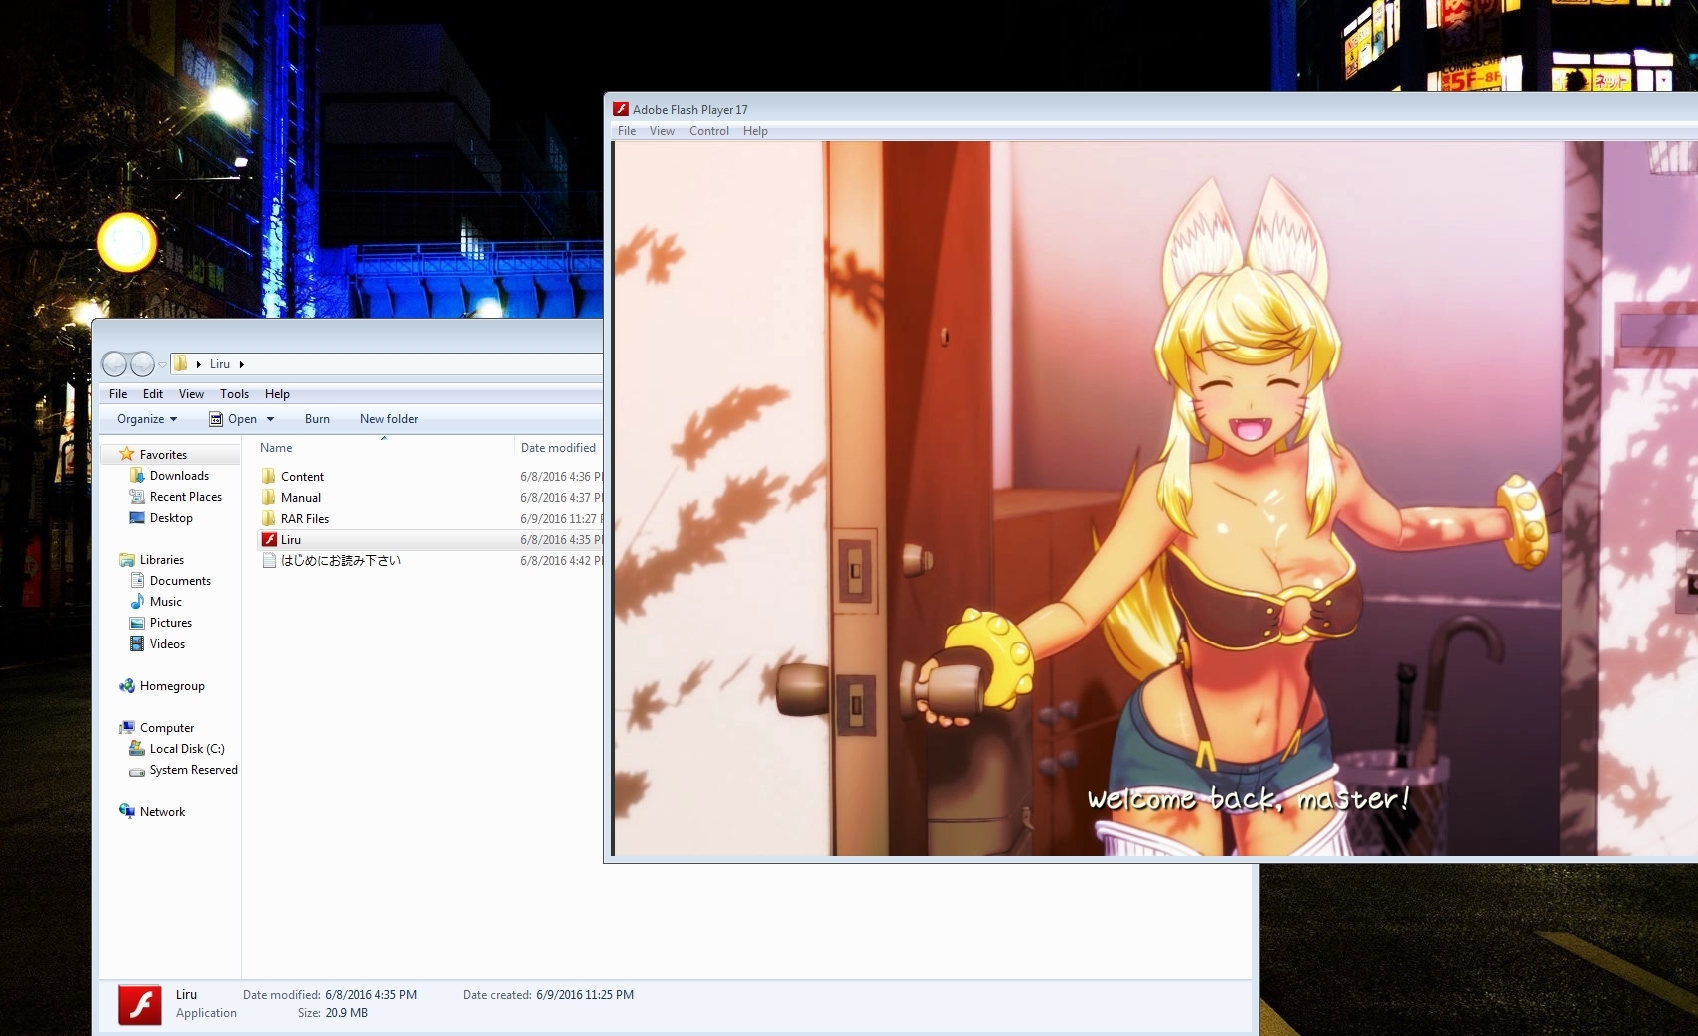Open Local Disk (C:)
Screen dimensions: 1698x1036
click(187, 749)
